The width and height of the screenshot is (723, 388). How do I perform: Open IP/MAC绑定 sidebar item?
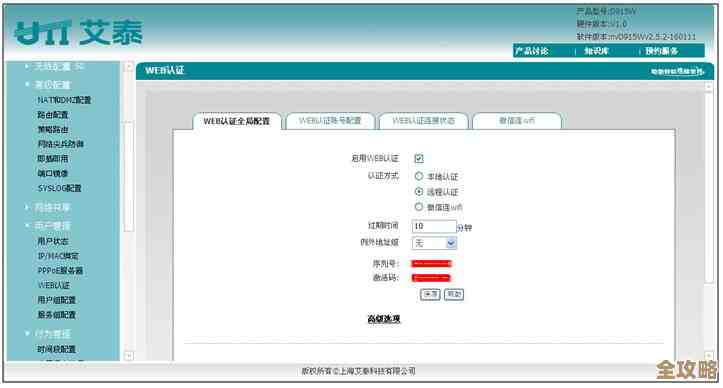pos(58,256)
